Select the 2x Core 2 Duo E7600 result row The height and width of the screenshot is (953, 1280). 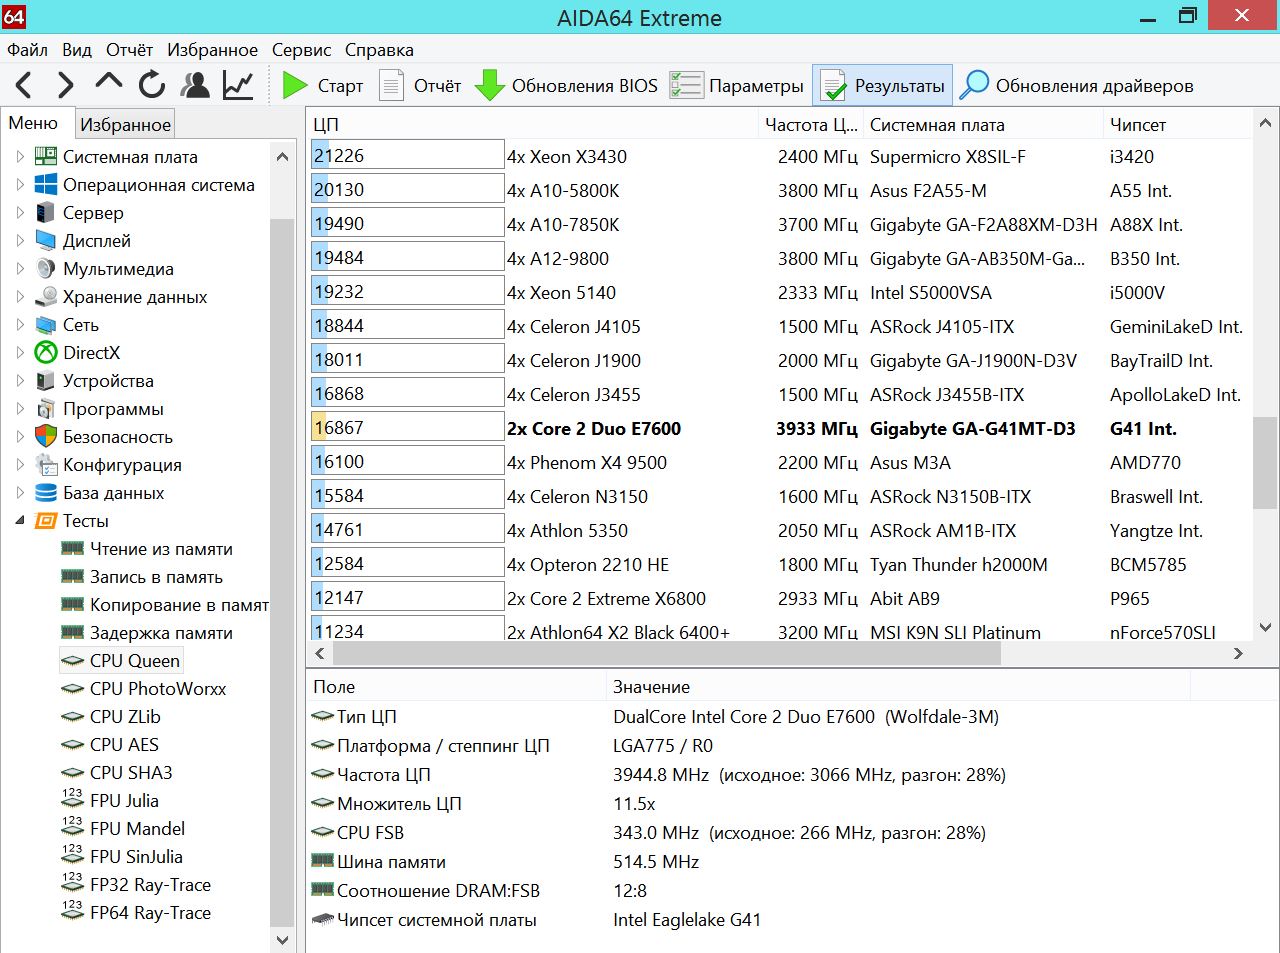[x=779, y=428]
